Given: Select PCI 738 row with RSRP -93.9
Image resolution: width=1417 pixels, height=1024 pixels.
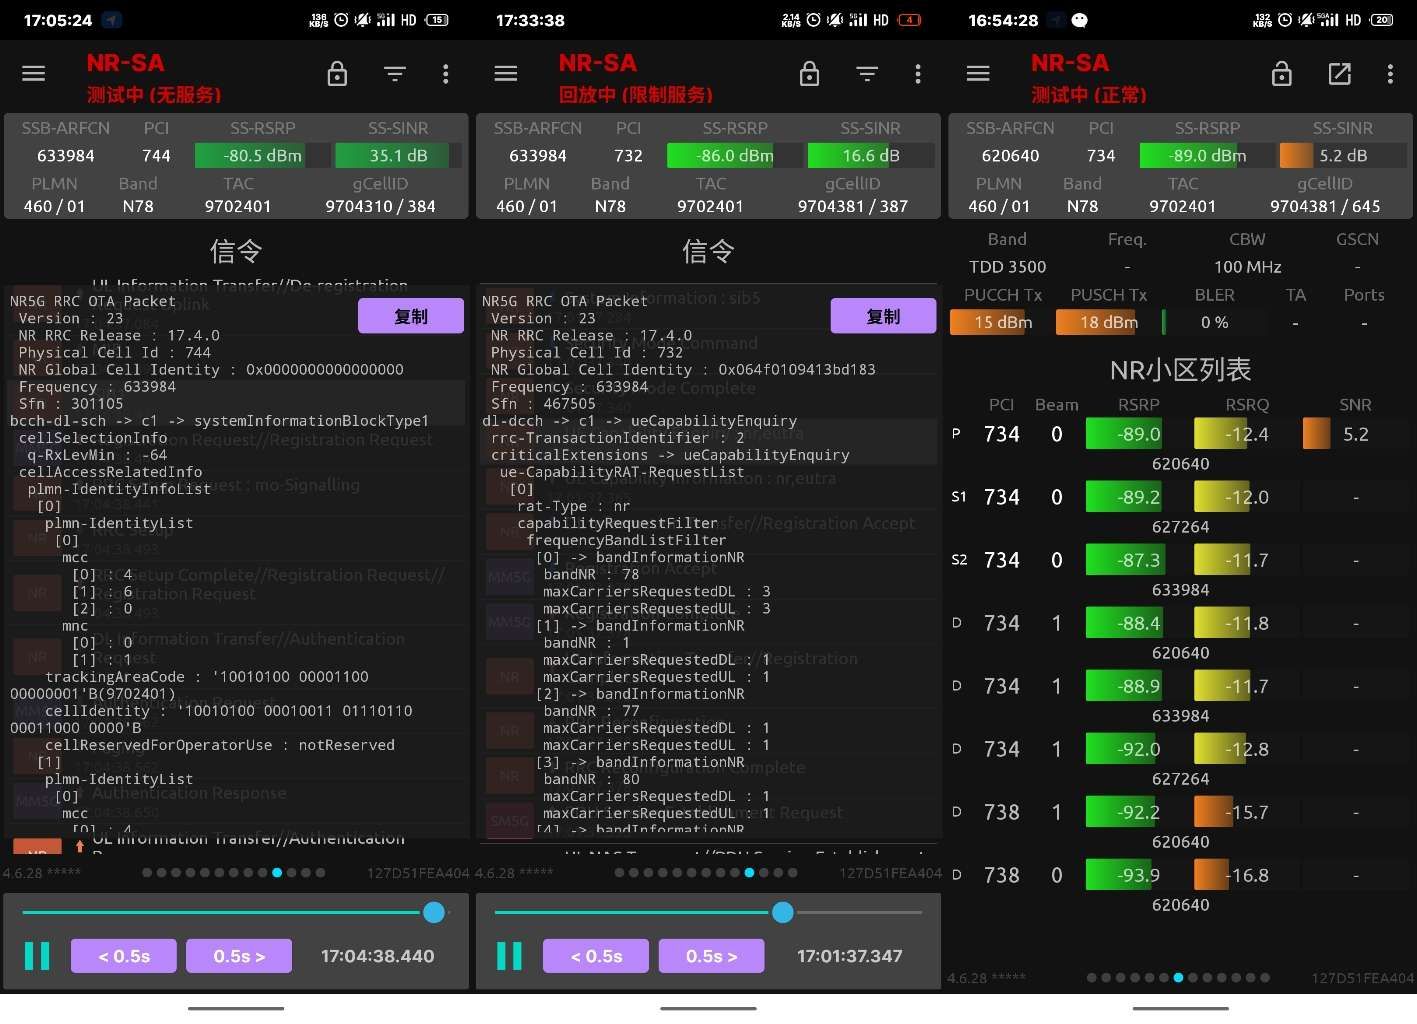Looking at the screenshot, I should click(x=1180, y=886).
